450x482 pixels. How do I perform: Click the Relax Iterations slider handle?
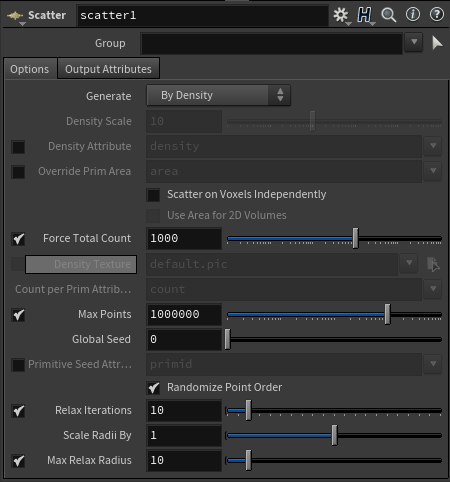point(248,410)
